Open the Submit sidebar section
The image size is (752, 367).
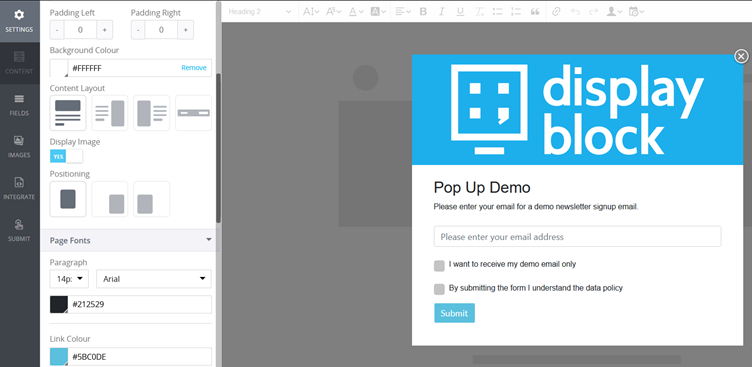tap(19, 230)
